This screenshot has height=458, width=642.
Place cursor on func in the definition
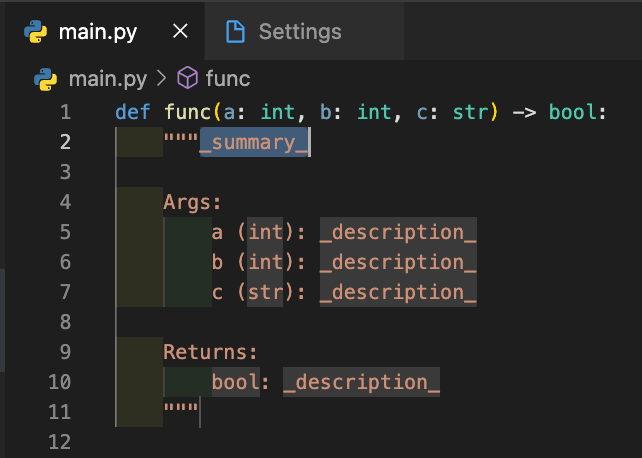coord(188,112)
